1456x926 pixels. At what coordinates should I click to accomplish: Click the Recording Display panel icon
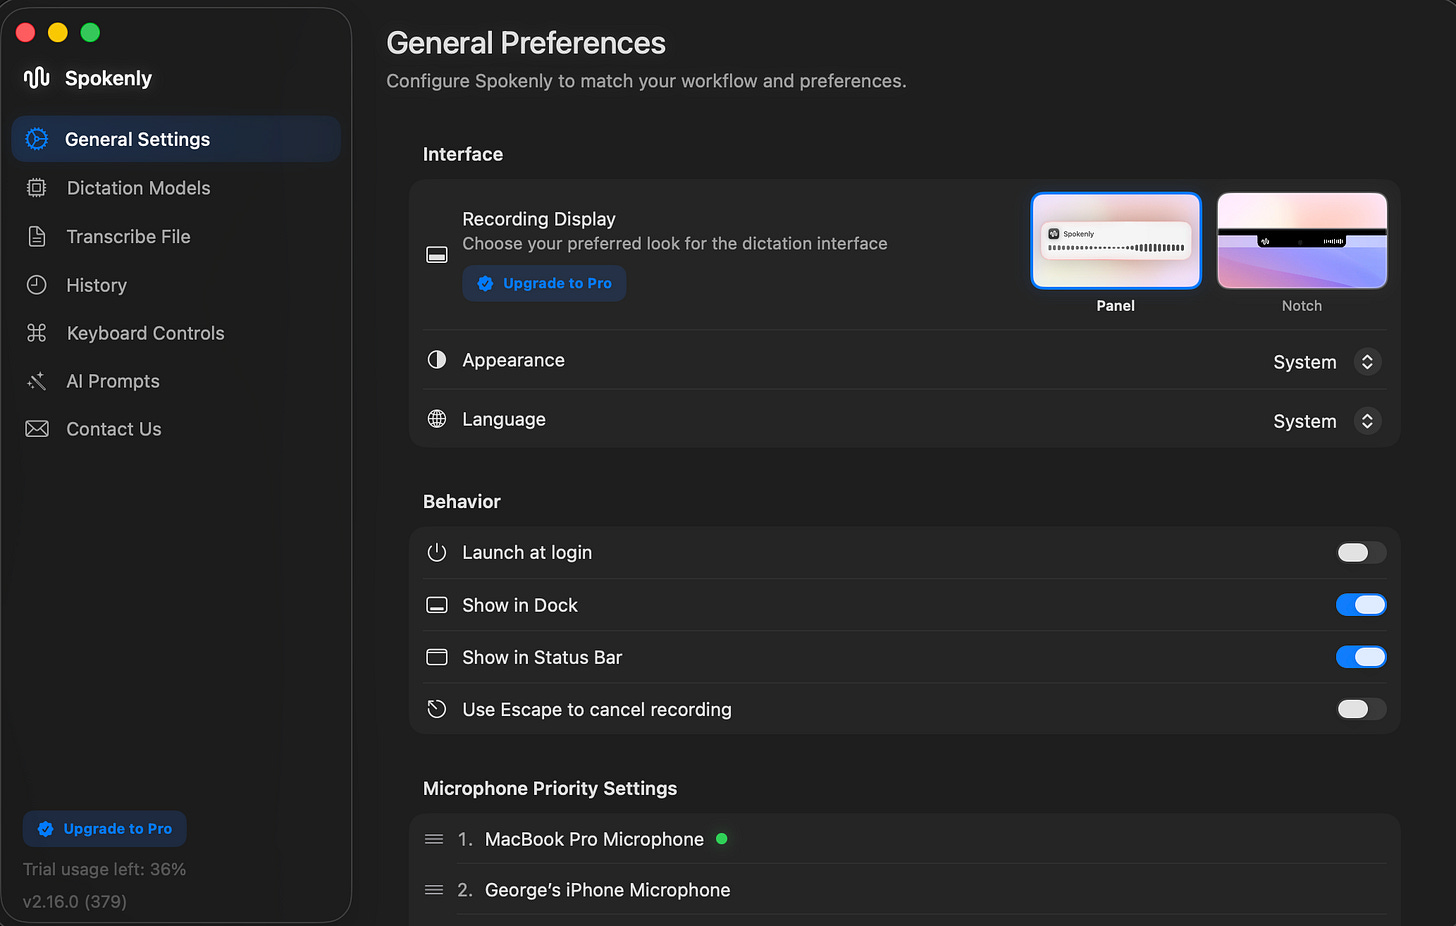[x=437, y=255]
